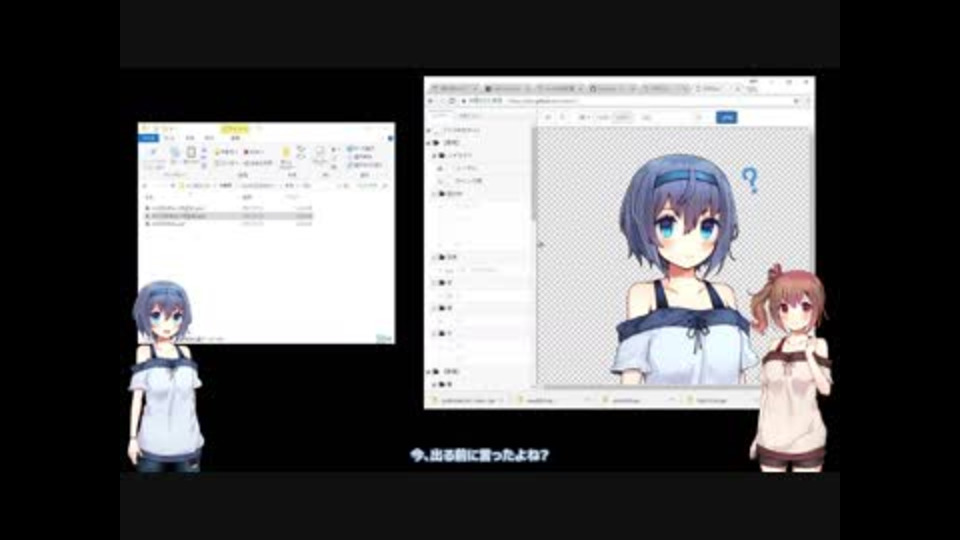Click the Copy icon in Explorer ribbon

(175, 152)
